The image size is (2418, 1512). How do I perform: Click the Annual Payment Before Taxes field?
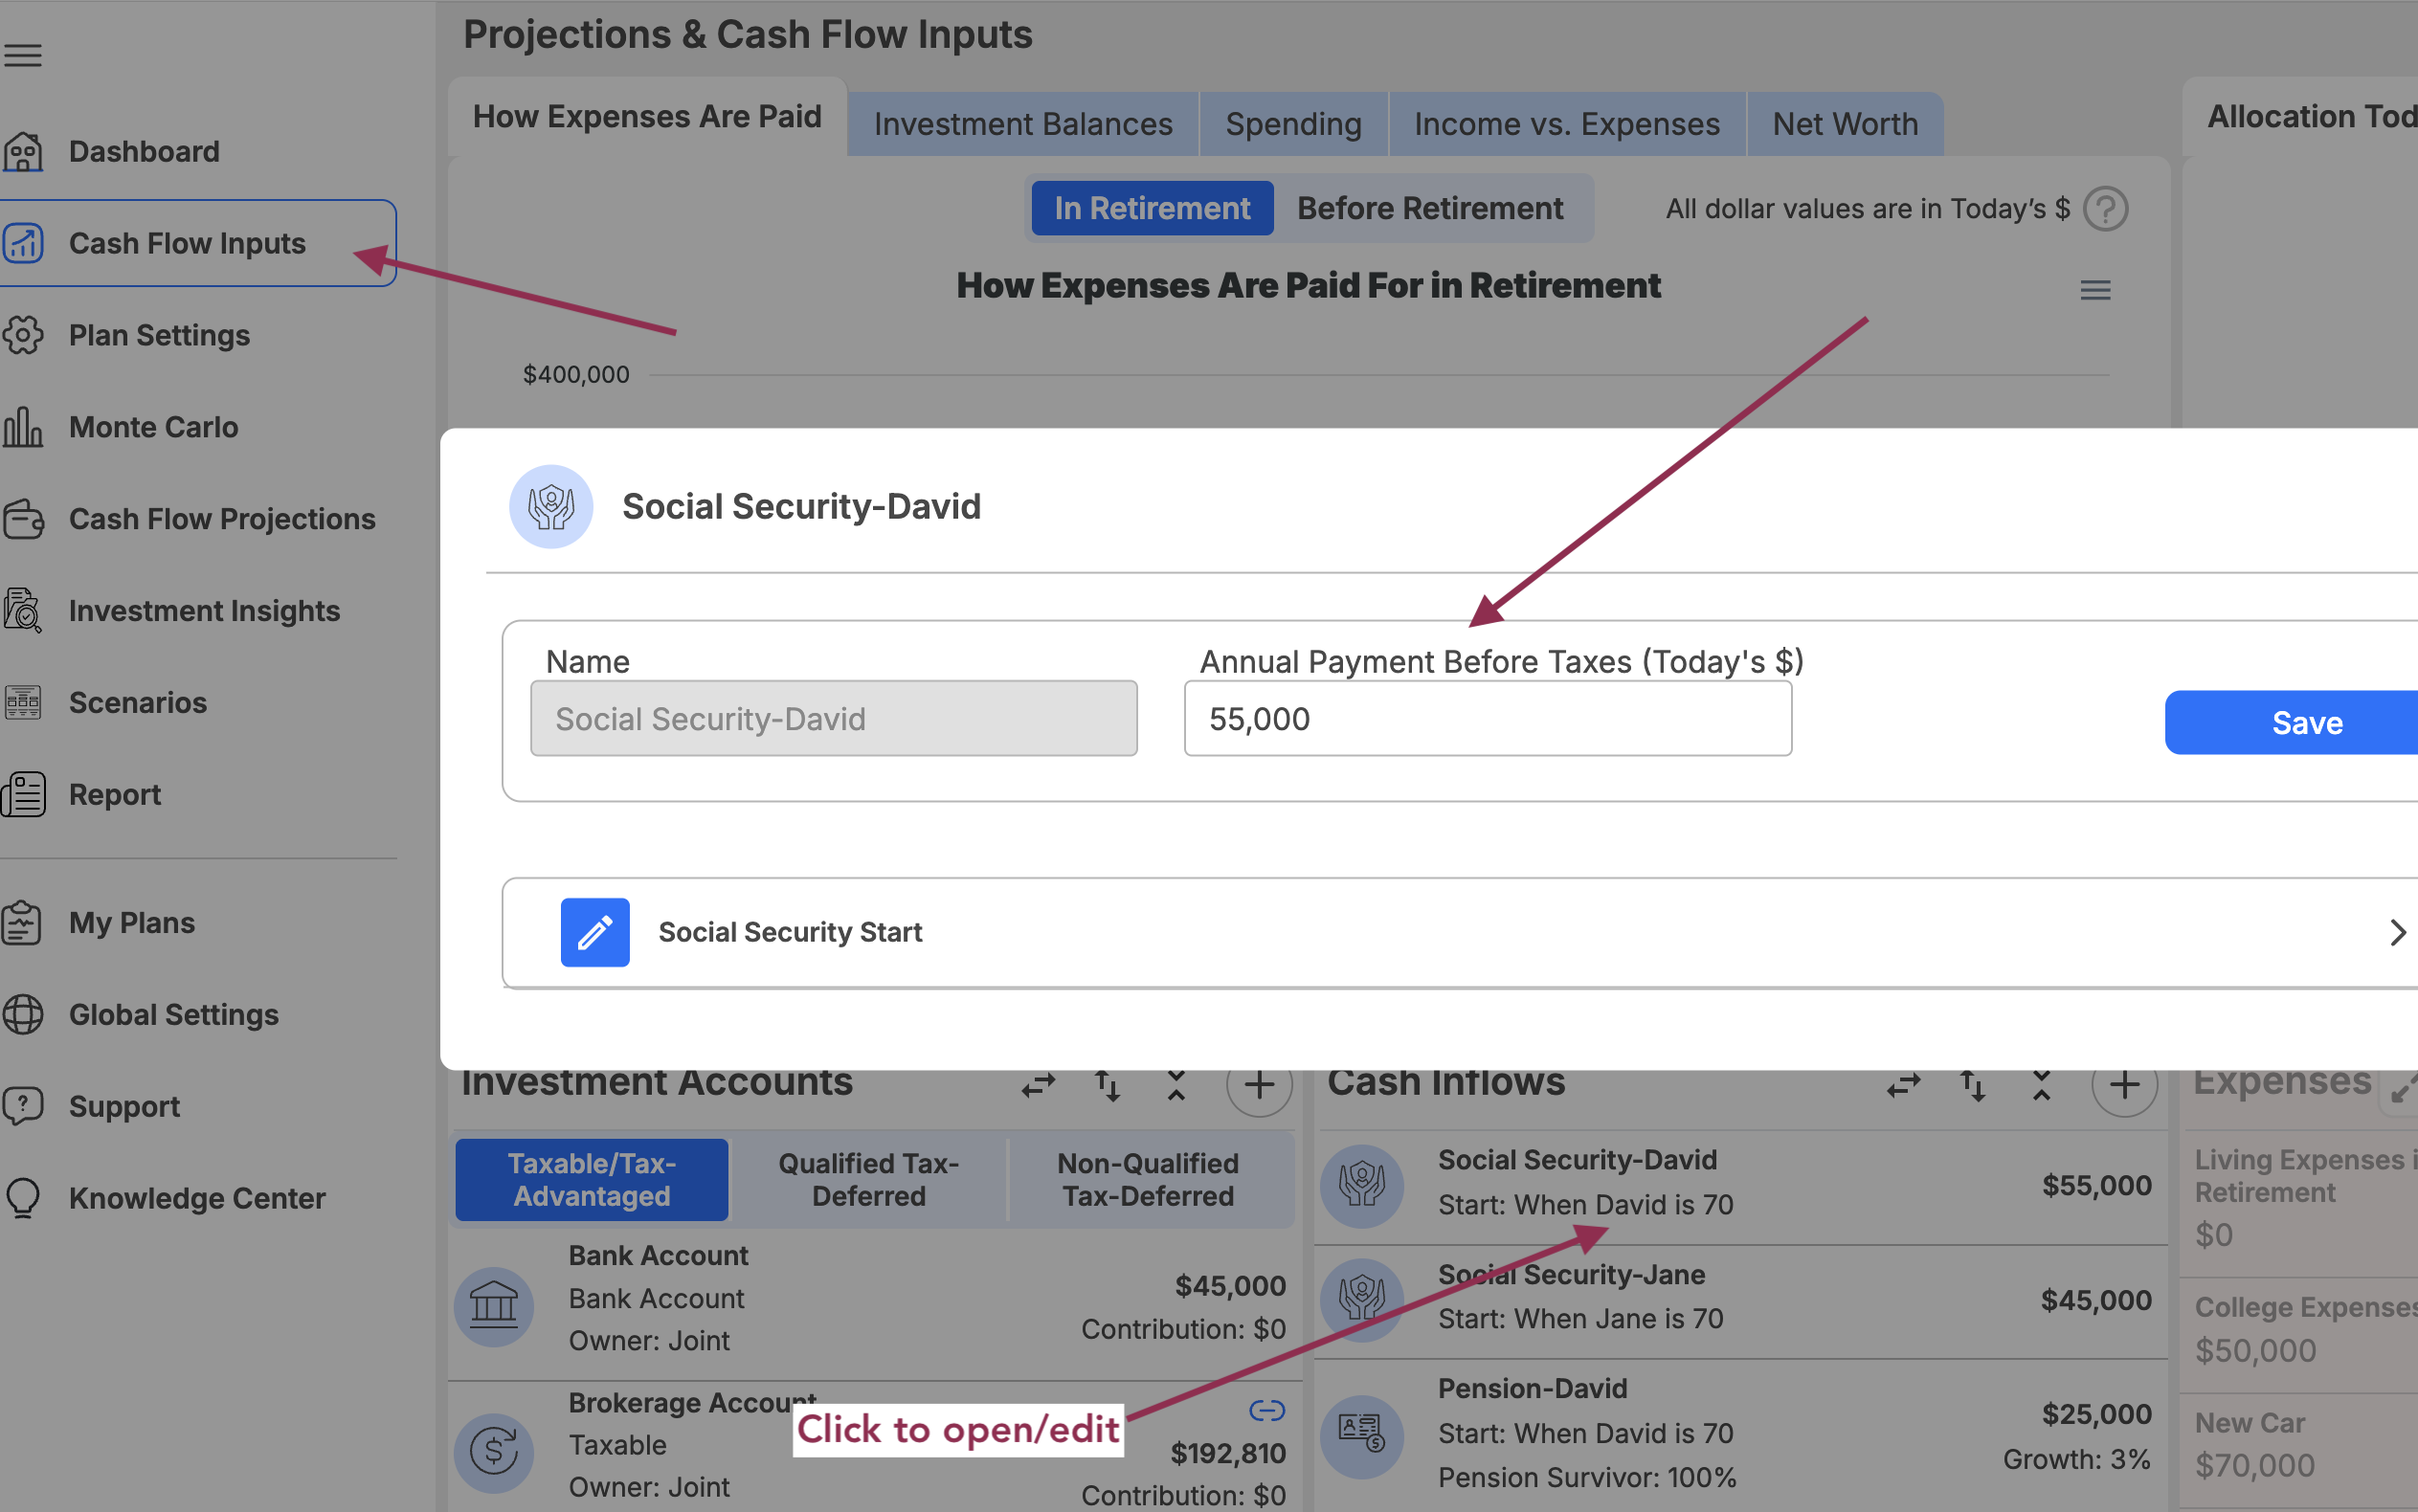click(1487, 718)
